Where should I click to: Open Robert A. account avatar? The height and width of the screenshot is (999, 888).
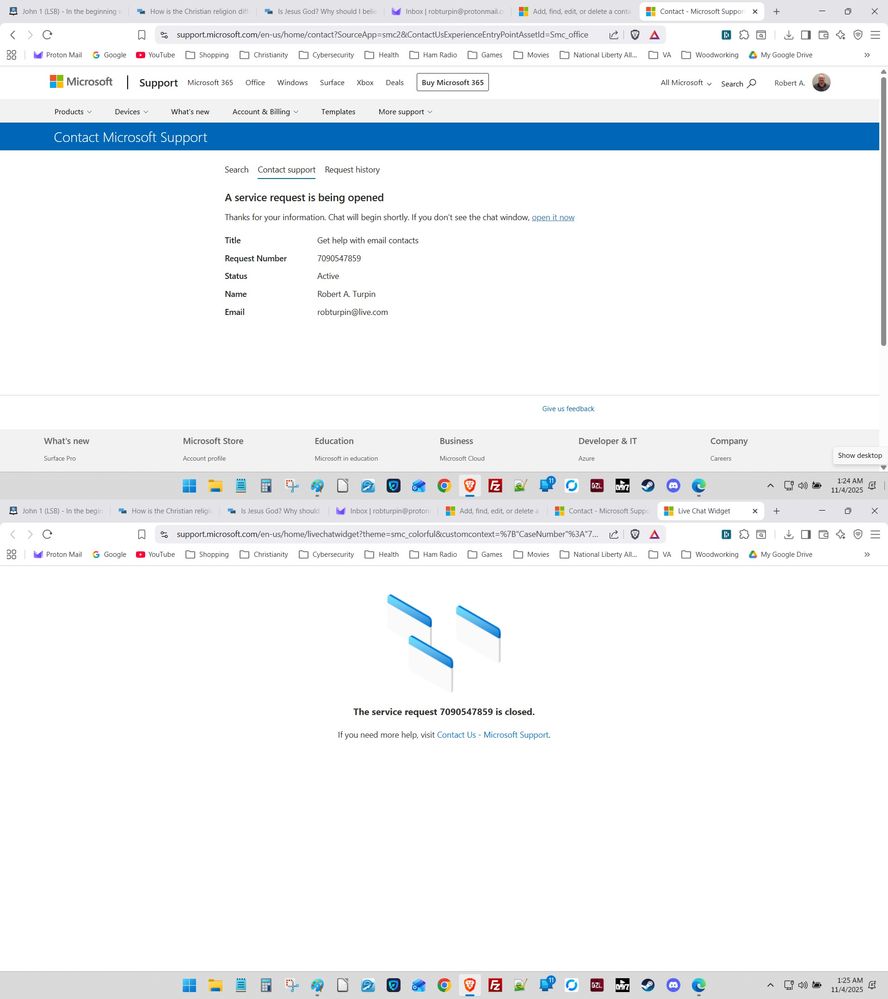click(821, 82)
